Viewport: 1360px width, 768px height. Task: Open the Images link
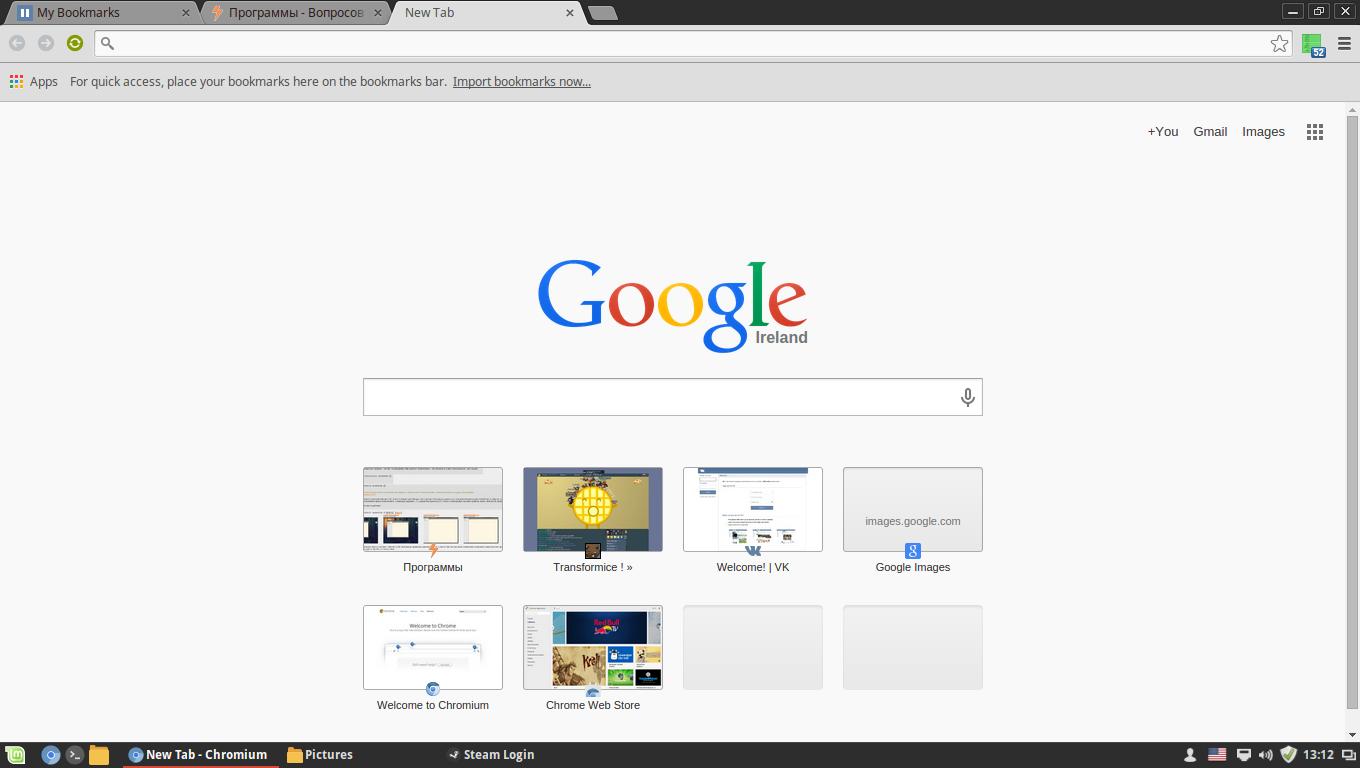tap(1263, 132)
